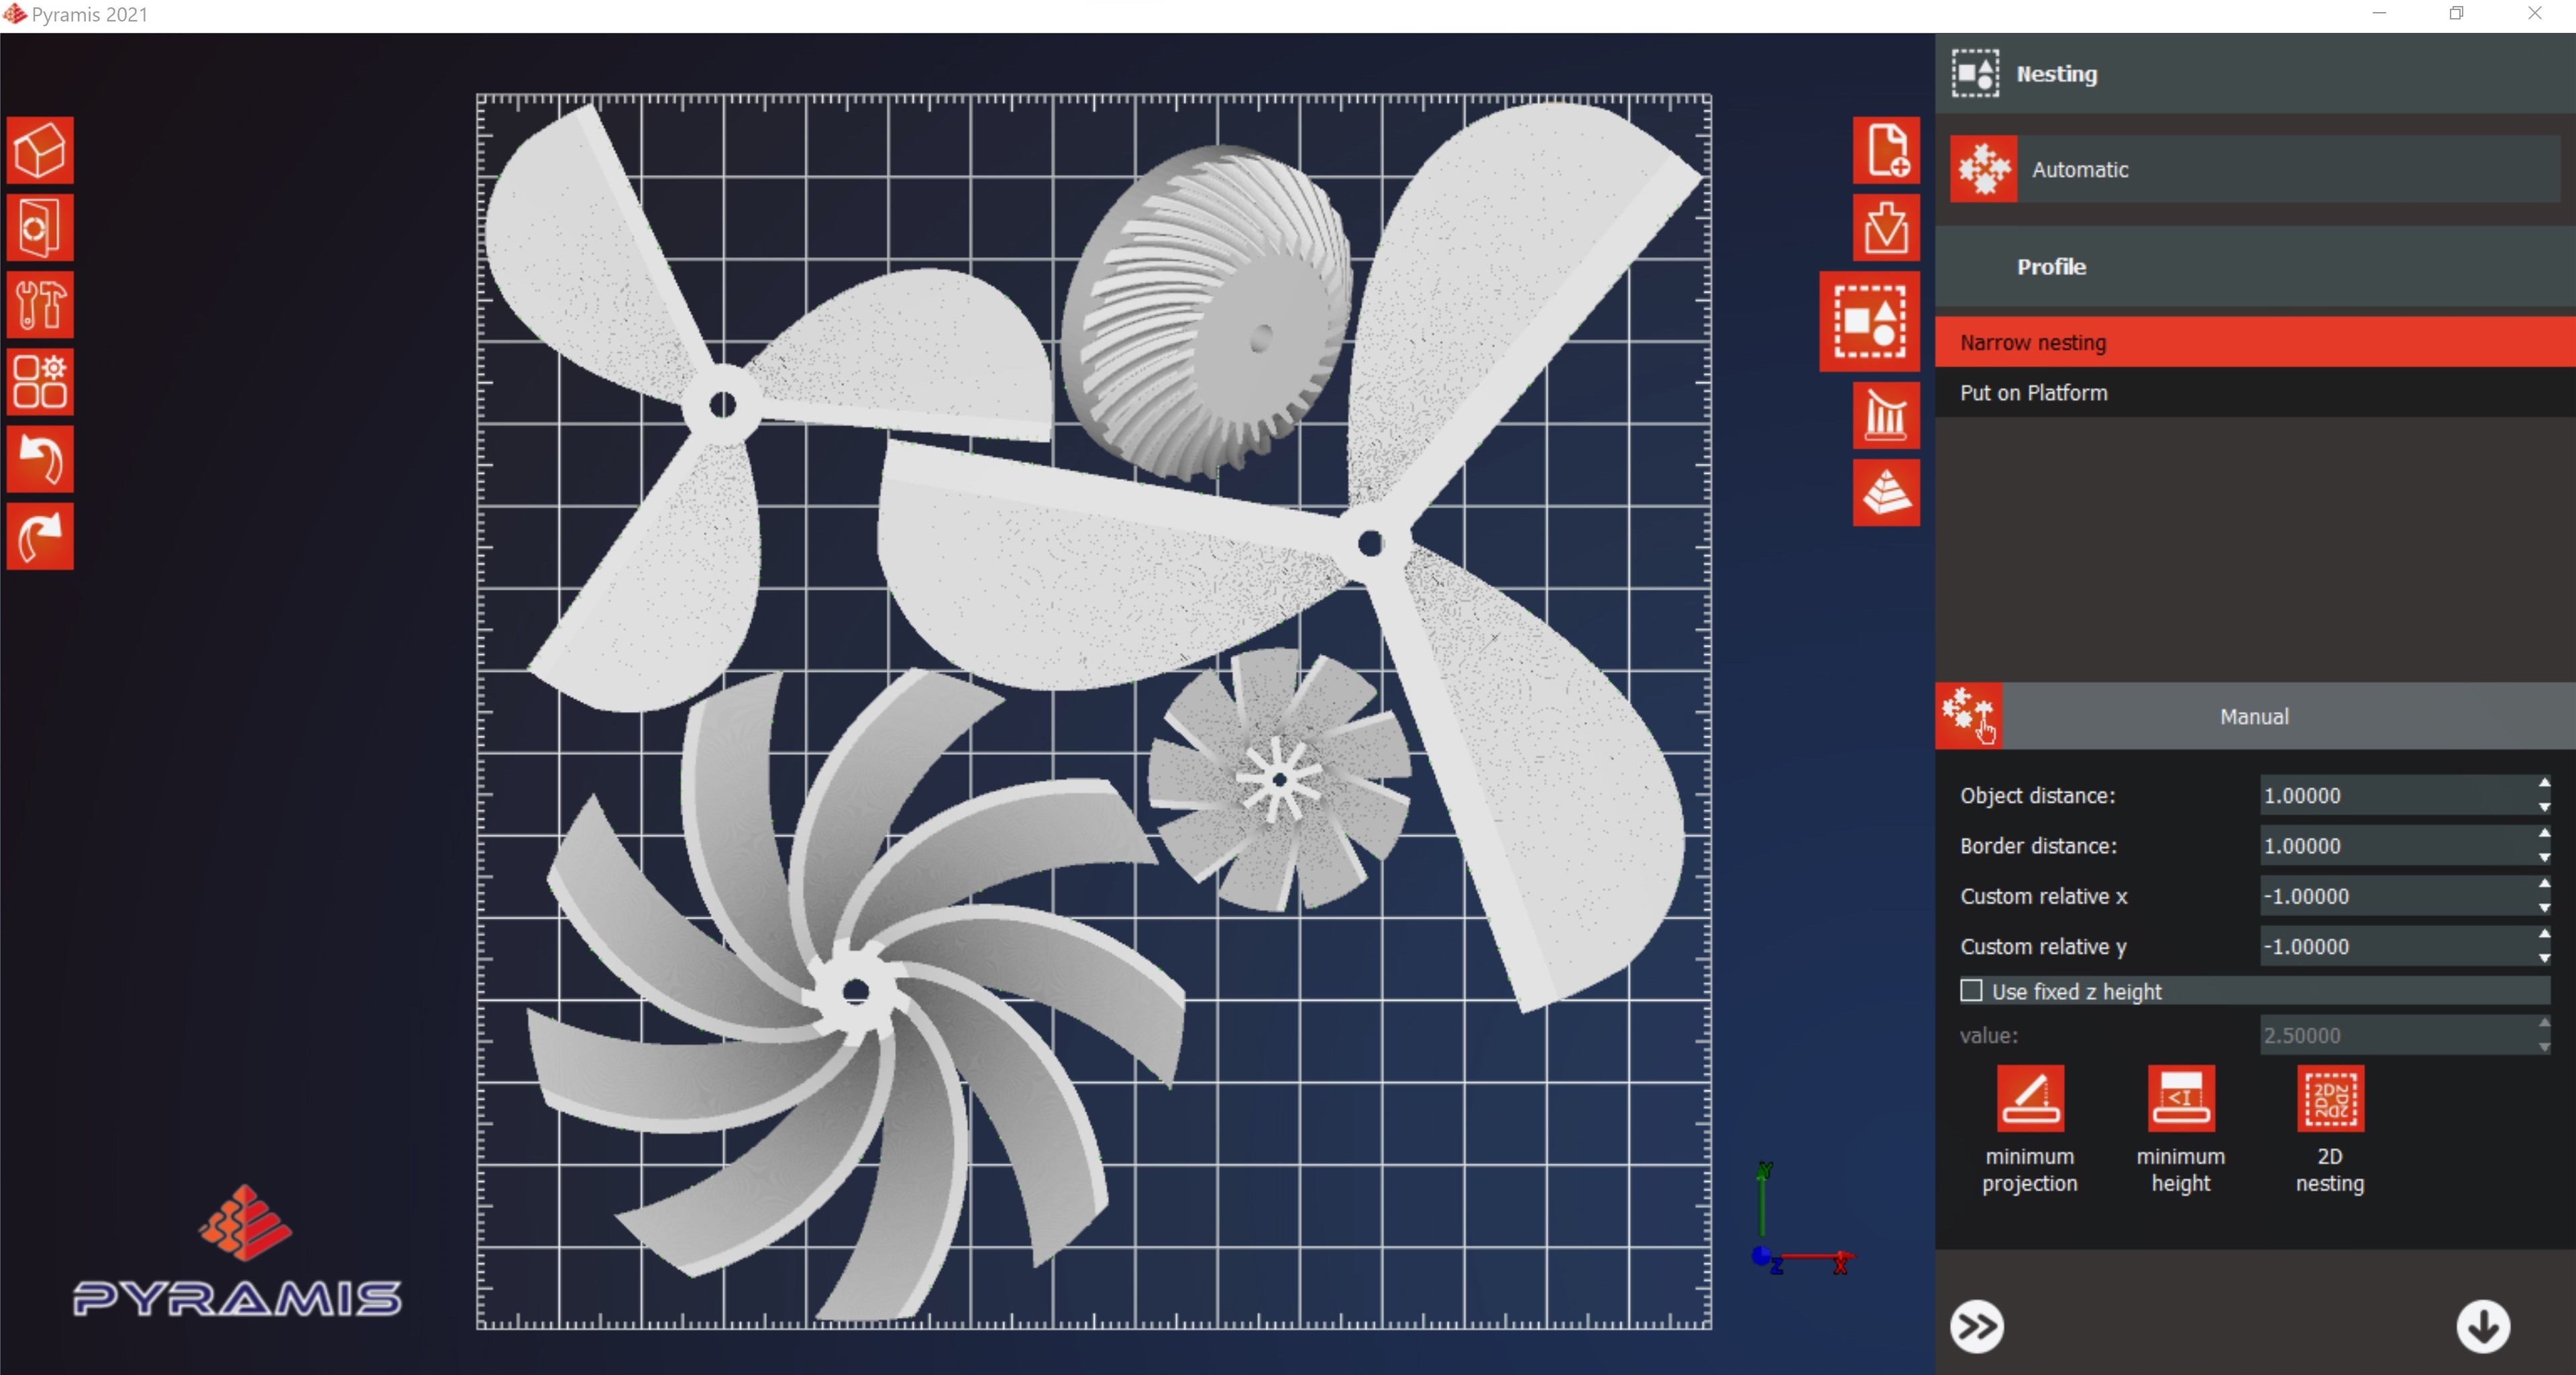Click the Manual section header

2255,716
